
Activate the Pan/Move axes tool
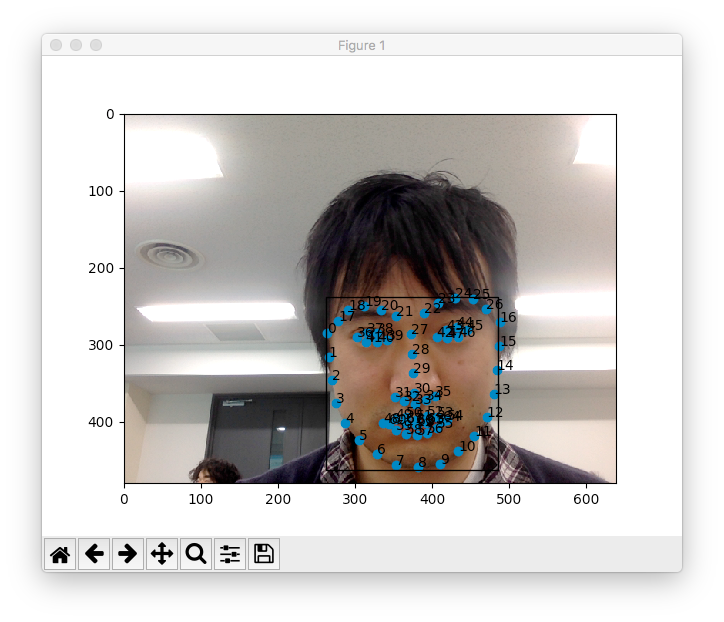point(162,554)
